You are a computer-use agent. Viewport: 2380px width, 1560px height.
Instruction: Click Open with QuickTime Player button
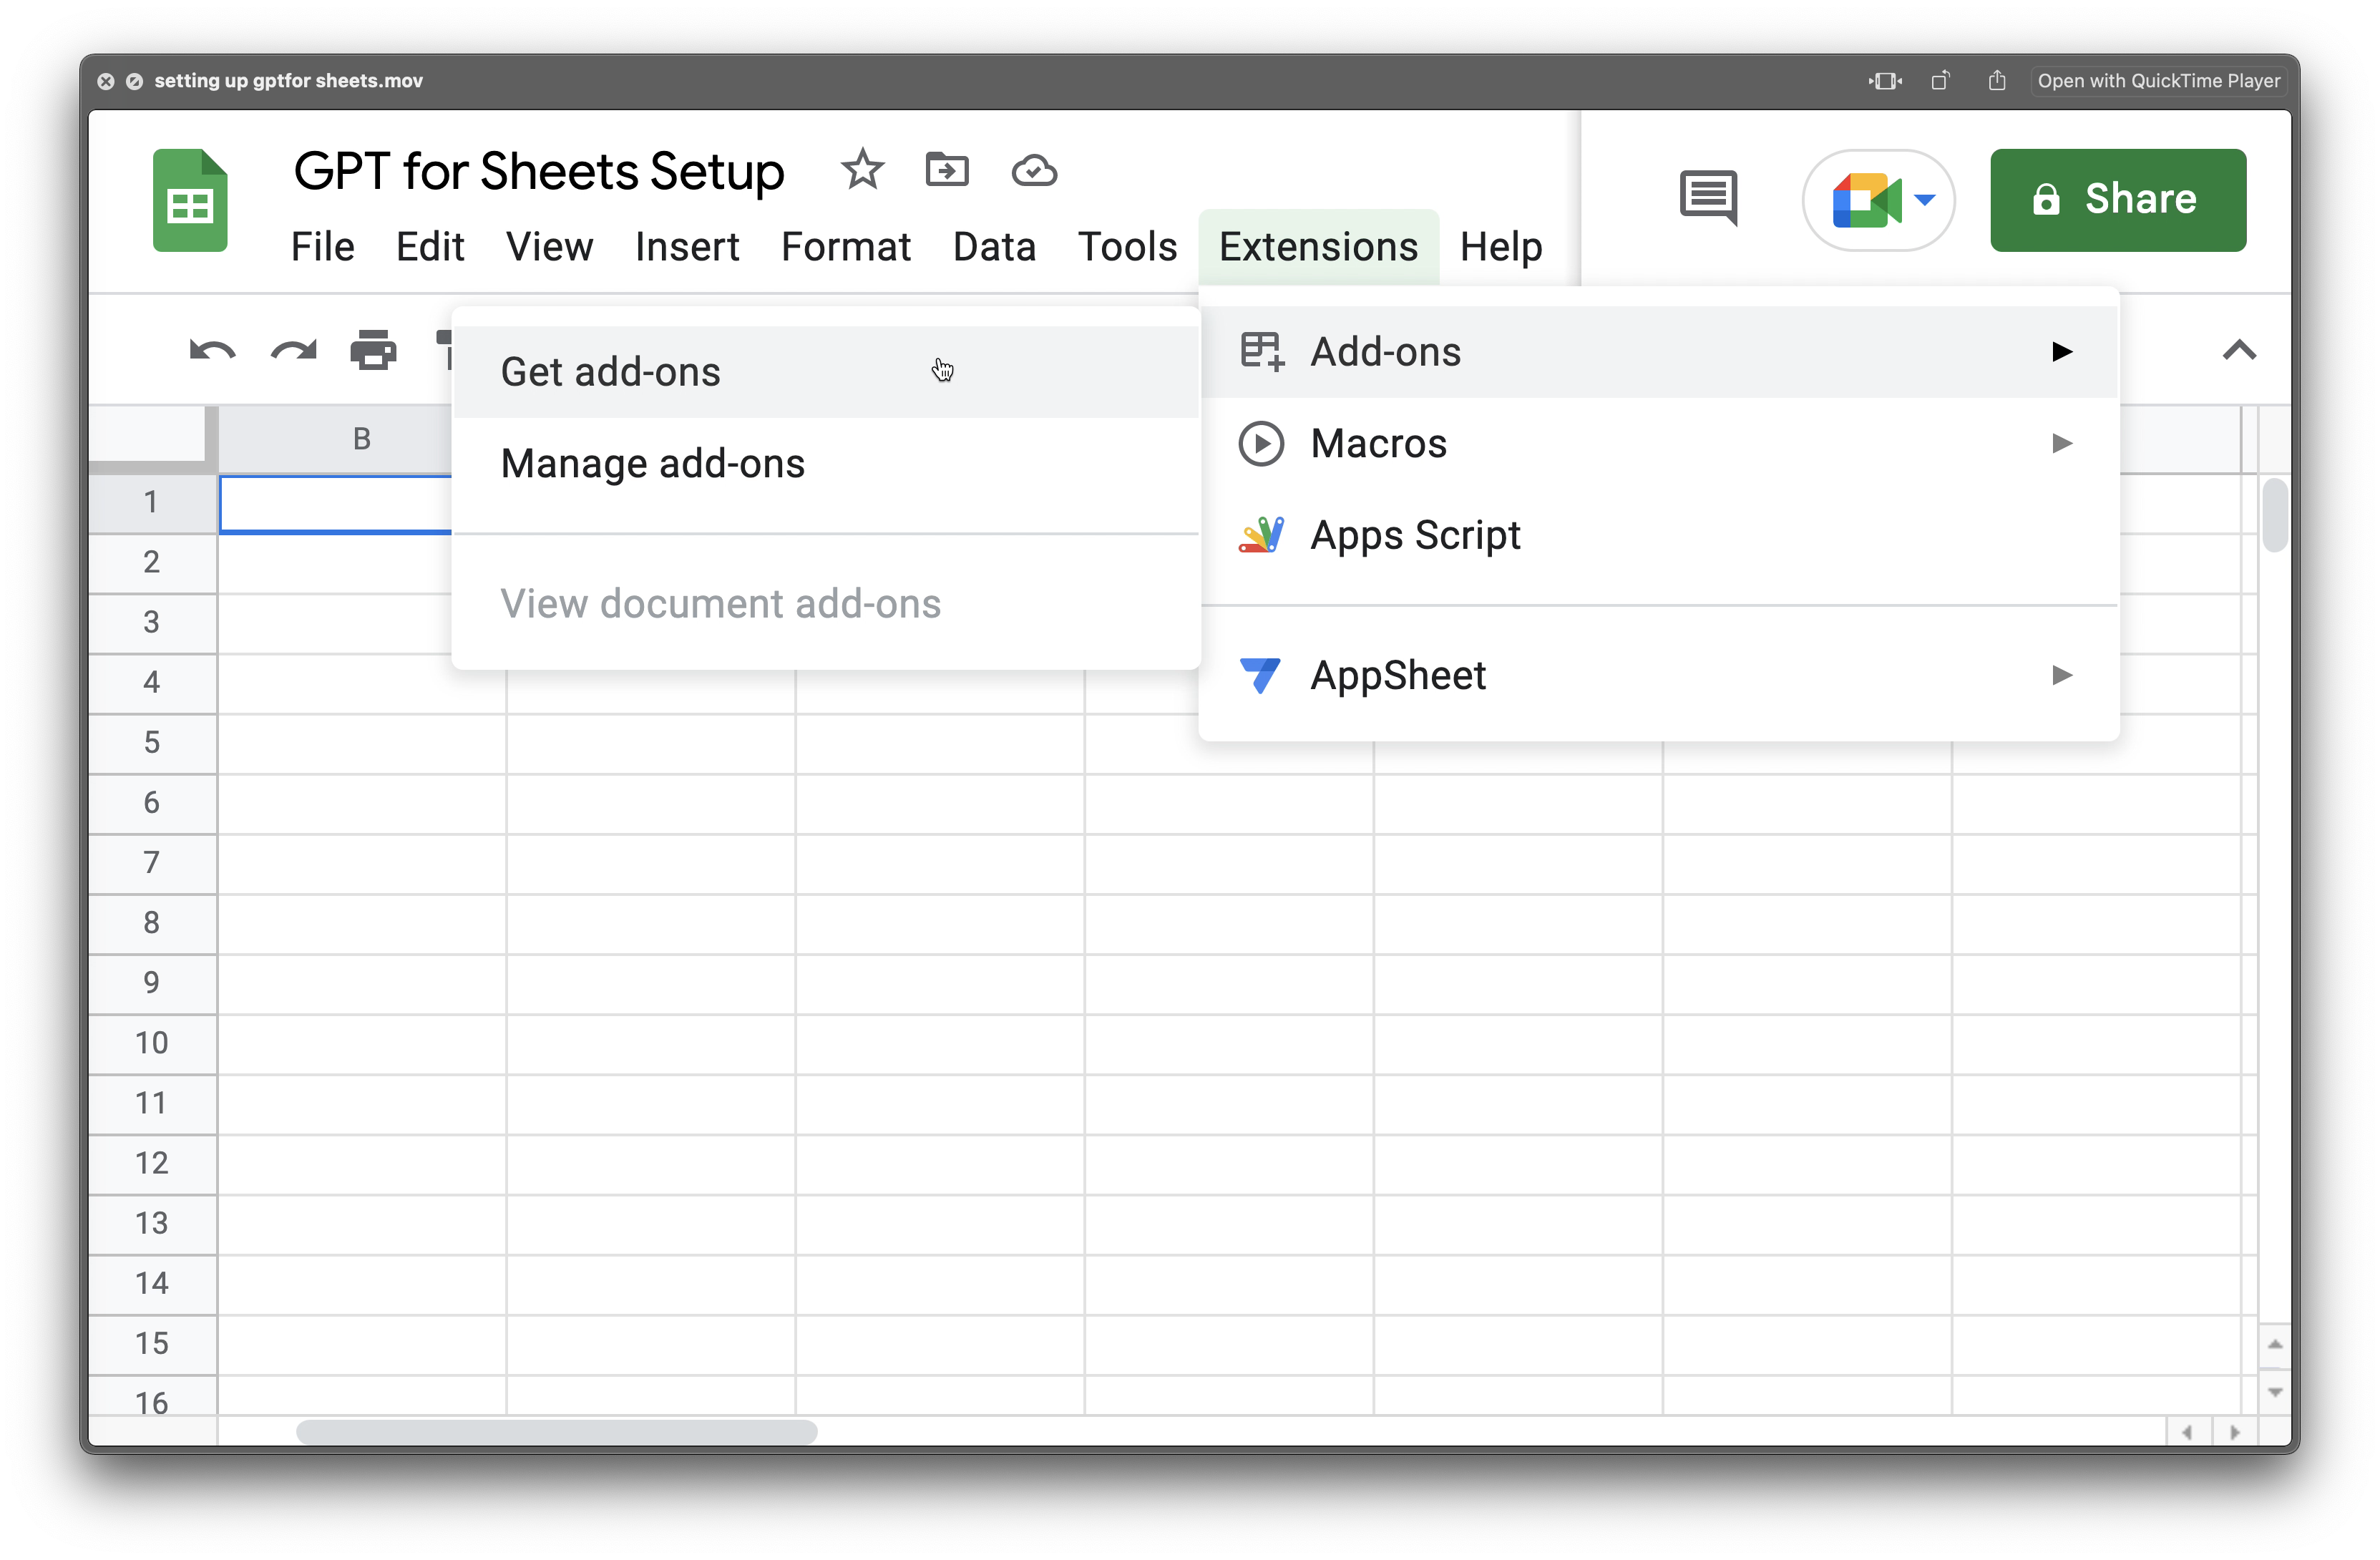[x=2158, y=81]
